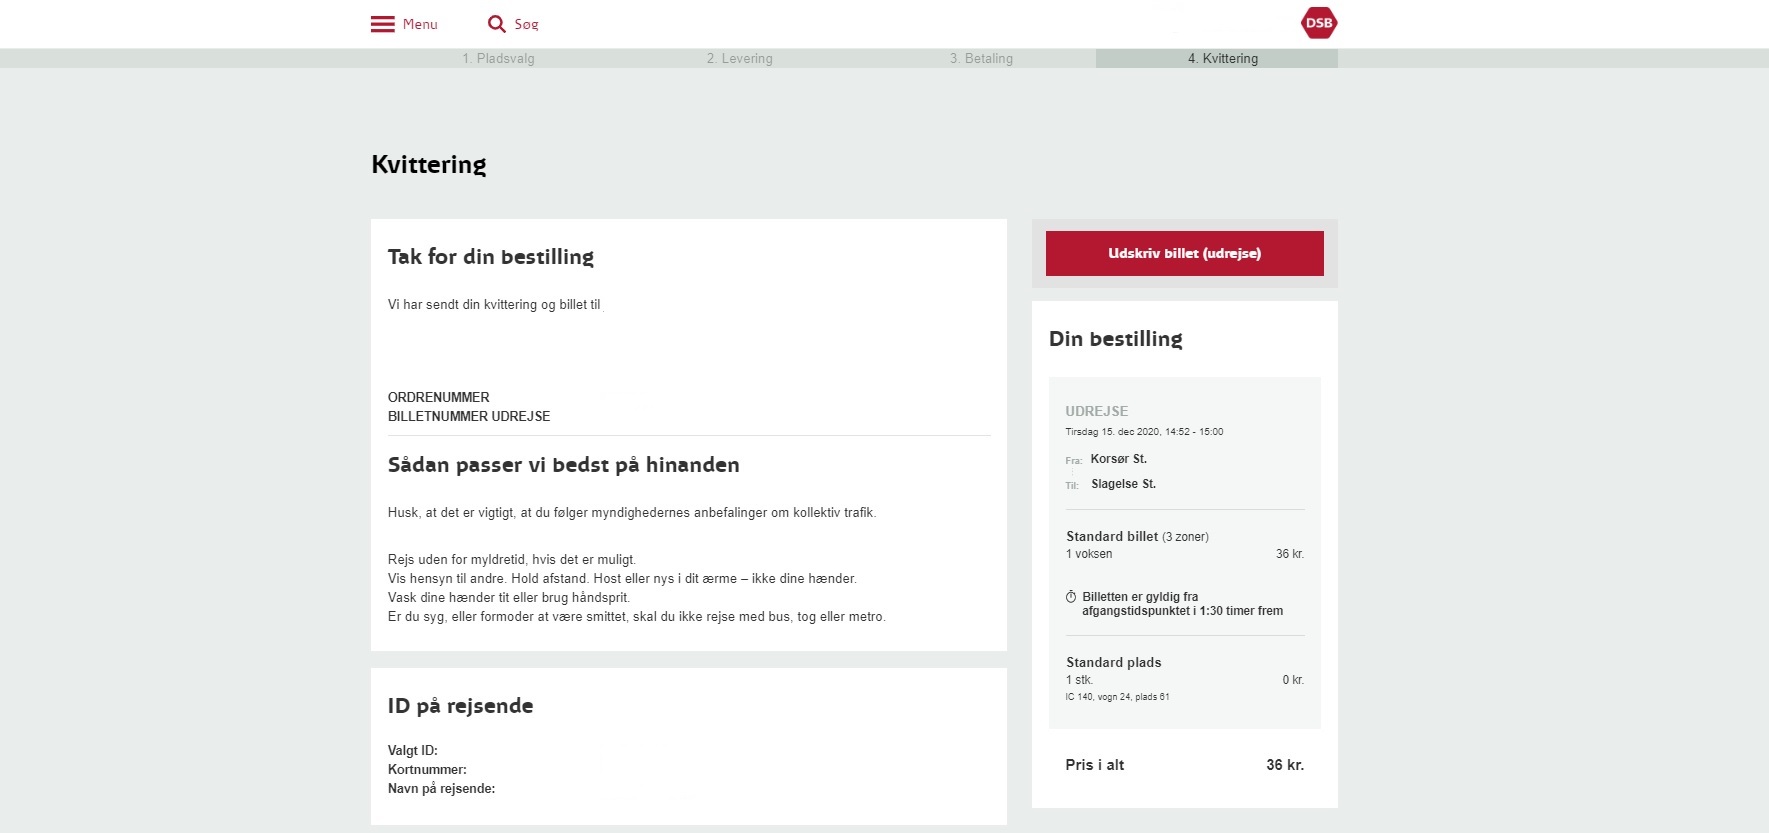The image size is (1769, 833).
Task: Click the Valgt ID label
Action: pyautogui.click(x=412, y=750)
